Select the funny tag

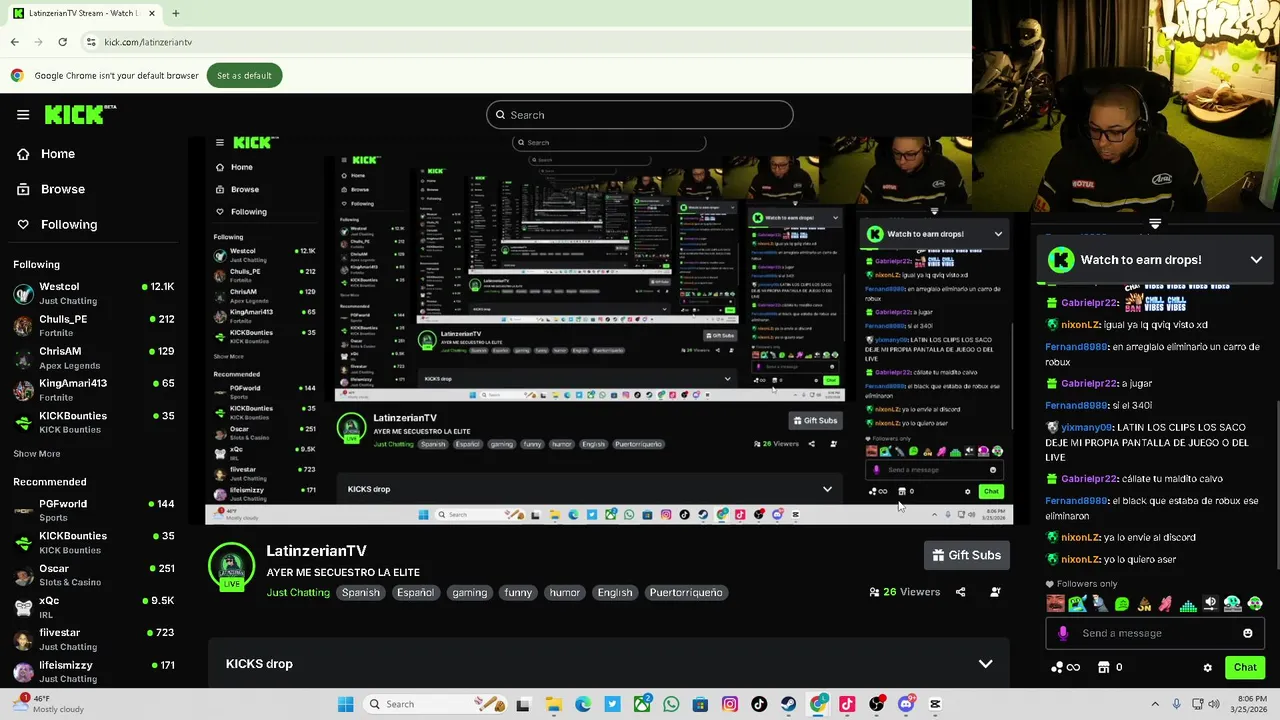(x=518, y=592)
